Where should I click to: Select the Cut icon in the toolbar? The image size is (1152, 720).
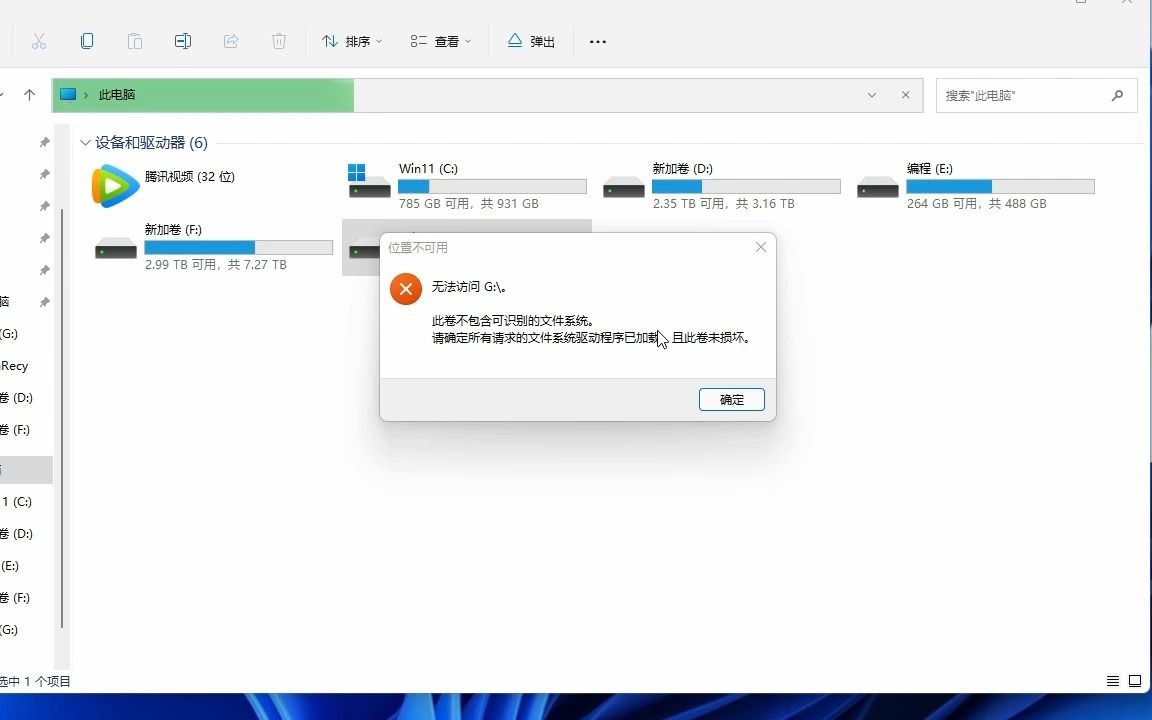(x=40, y=41)
